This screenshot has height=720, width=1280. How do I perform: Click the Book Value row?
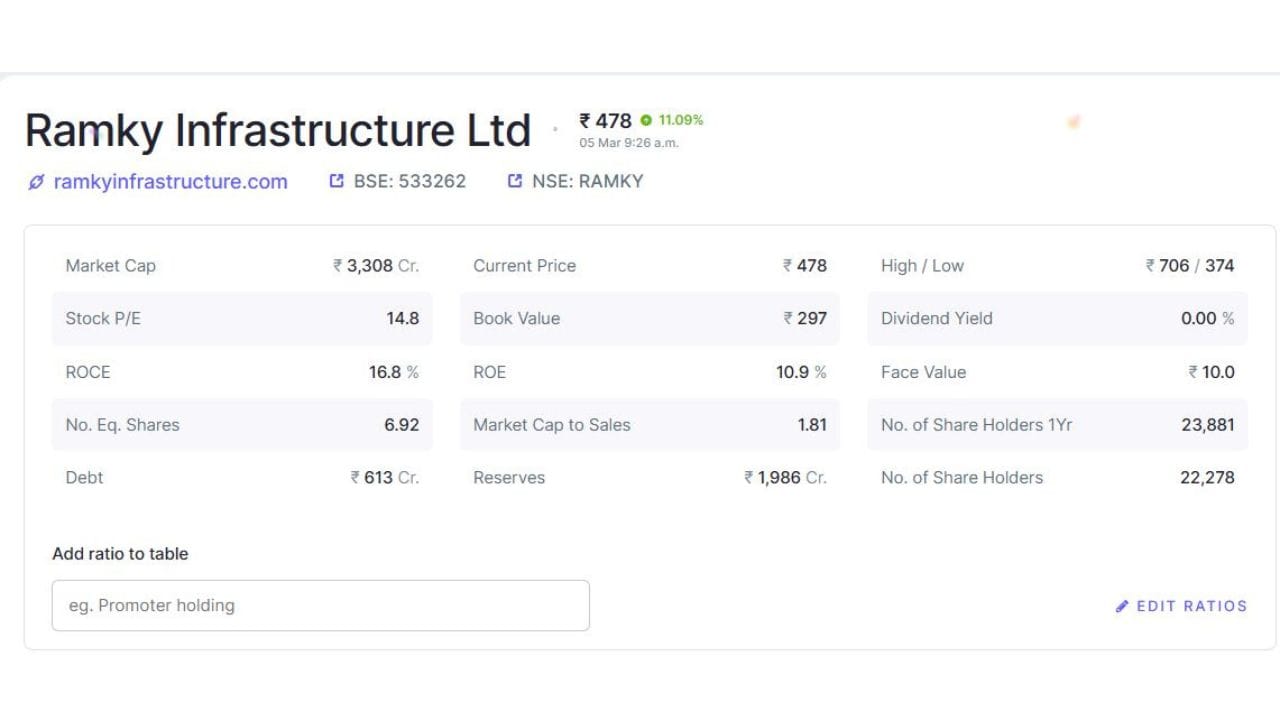(649, 319)
